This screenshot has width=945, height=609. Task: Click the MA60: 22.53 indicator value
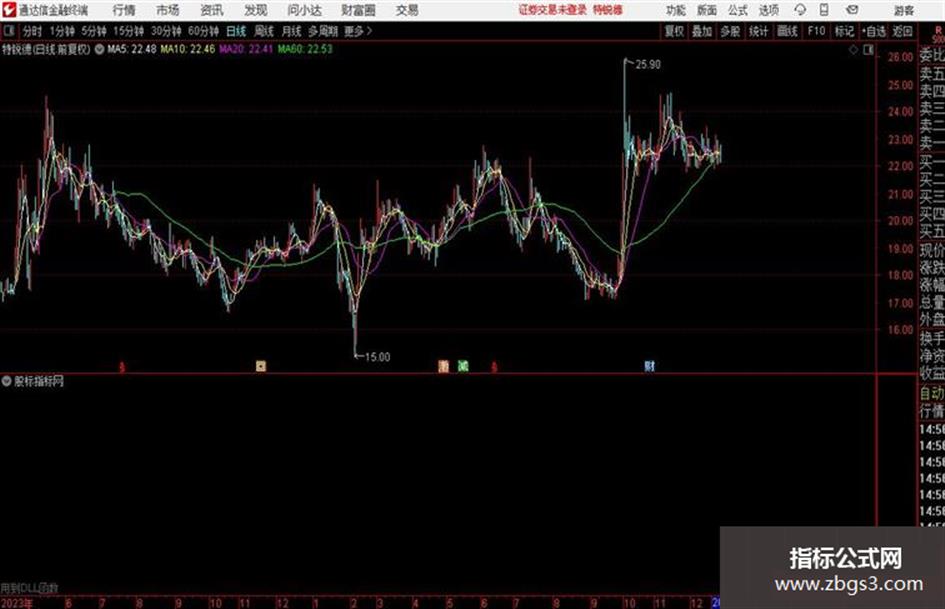pyautogui.click(x=305, y=49)
